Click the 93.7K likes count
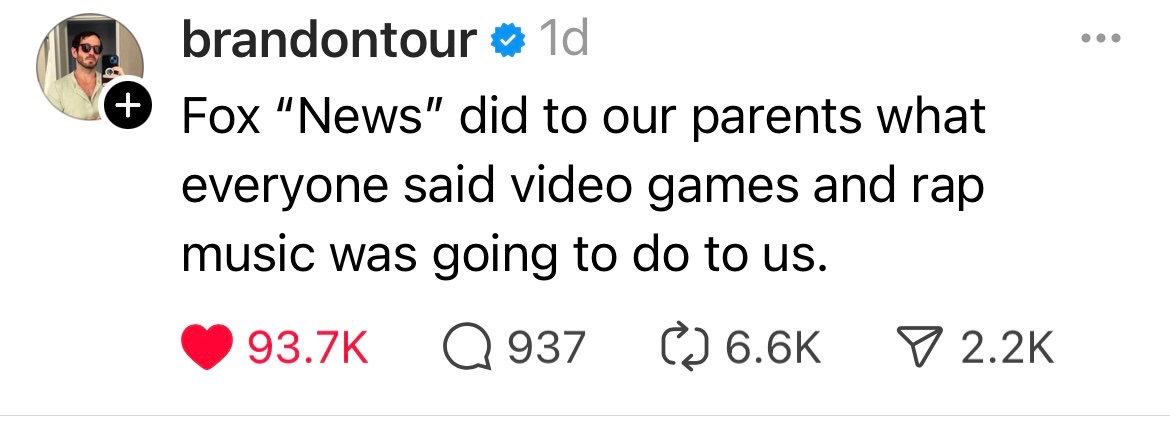 308,348
